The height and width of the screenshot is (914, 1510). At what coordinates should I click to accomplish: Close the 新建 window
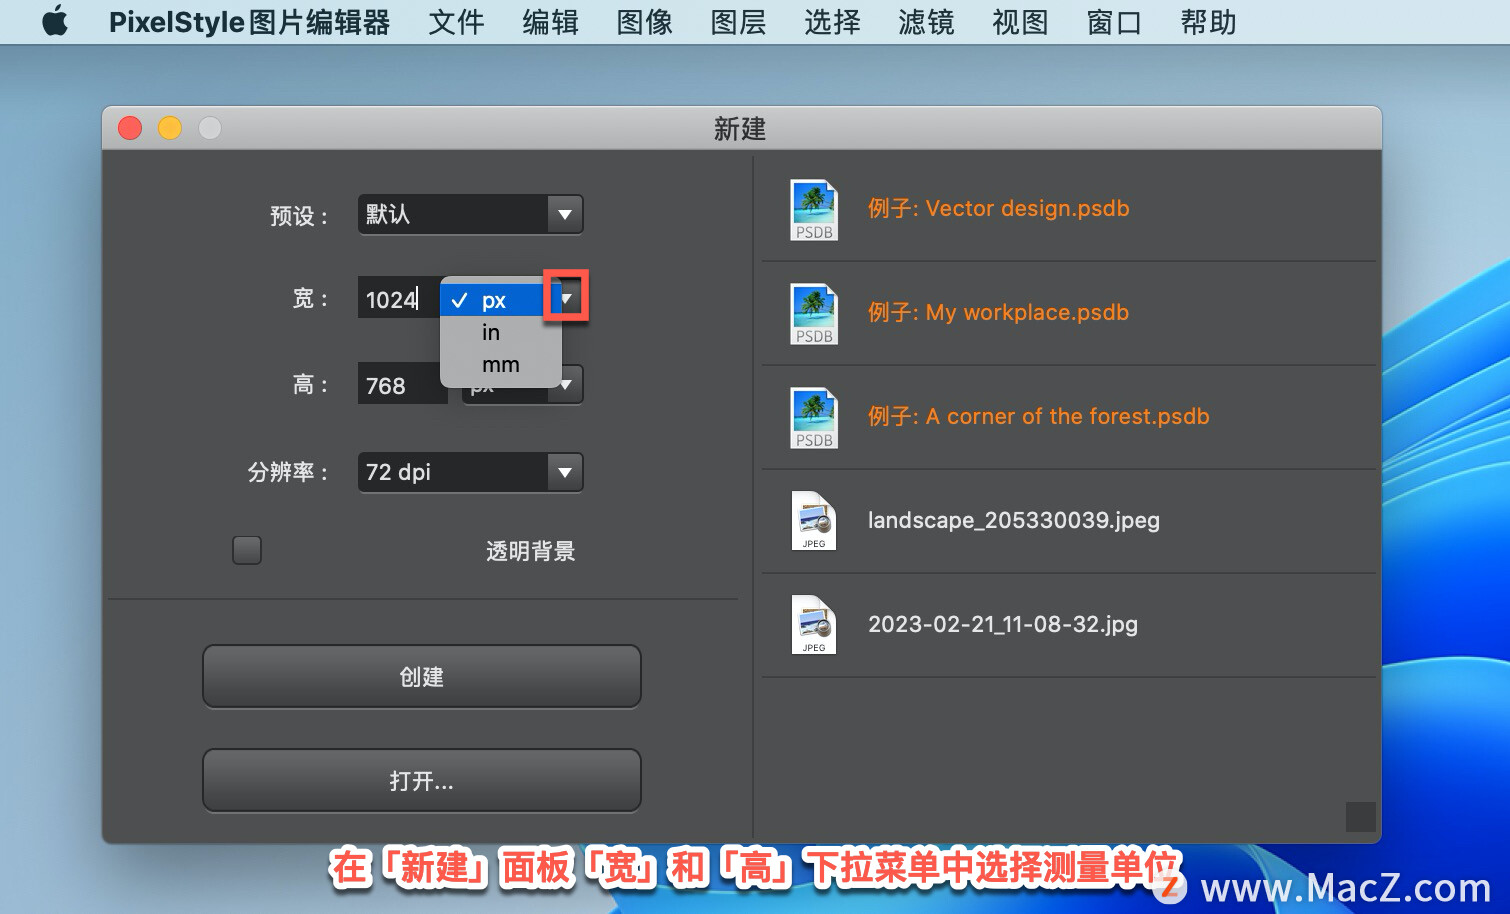tap(130, 128)
